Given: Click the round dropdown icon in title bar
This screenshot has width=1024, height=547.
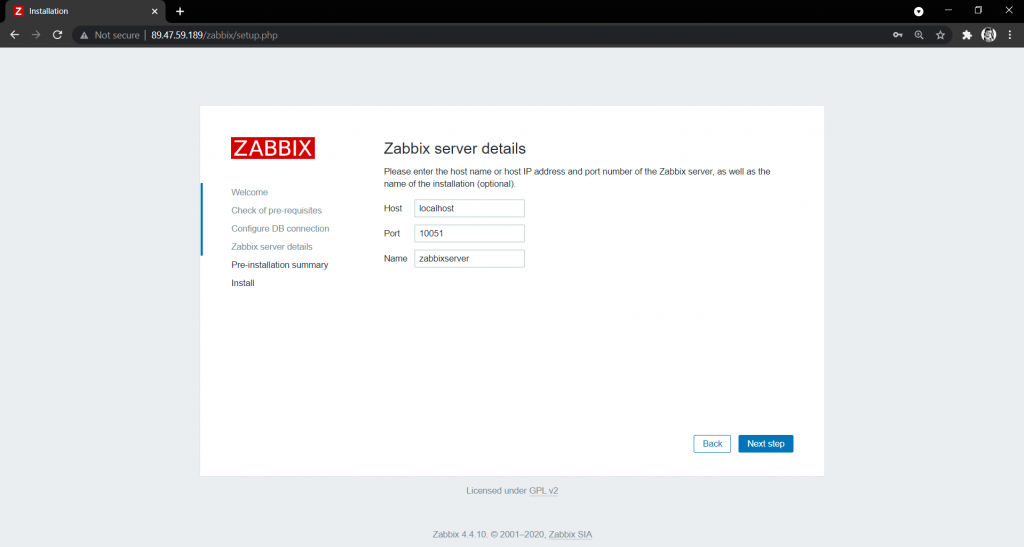Looking at the screenshot, I should coord(918,11).
